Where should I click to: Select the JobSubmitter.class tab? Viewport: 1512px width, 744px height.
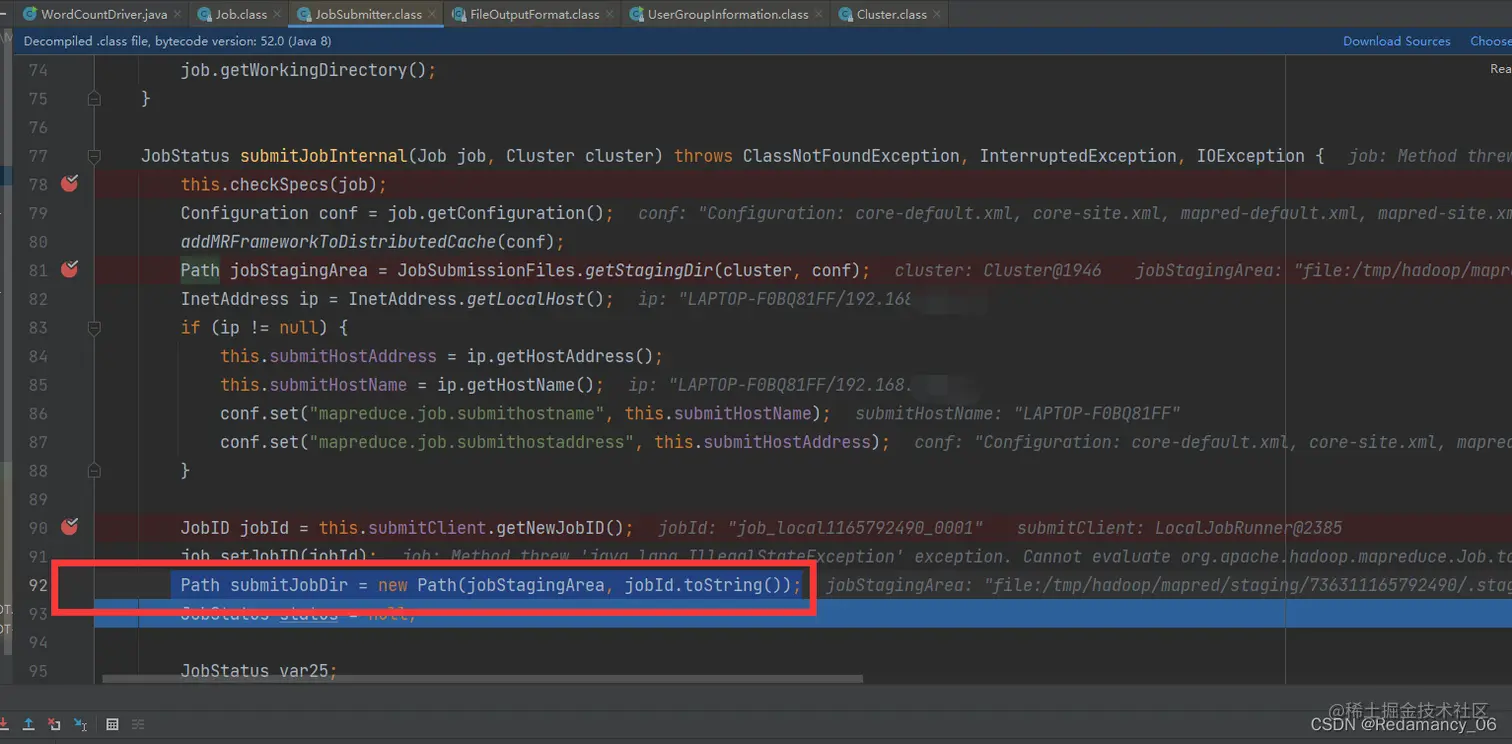tap(367, 15)
